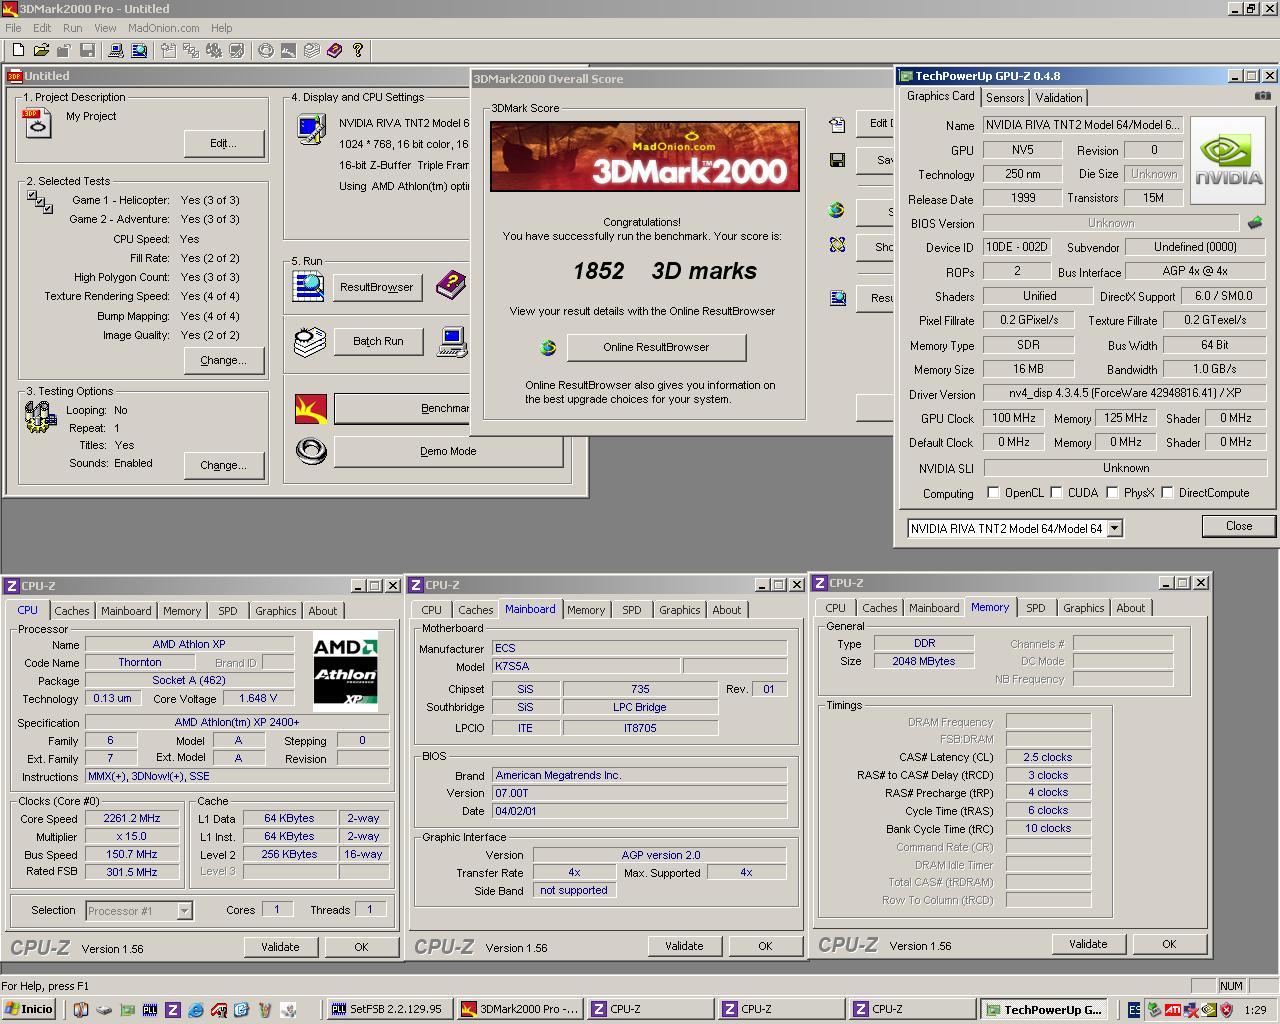
Task: Click the Batch Run papers icon
Action: [309, 341]
